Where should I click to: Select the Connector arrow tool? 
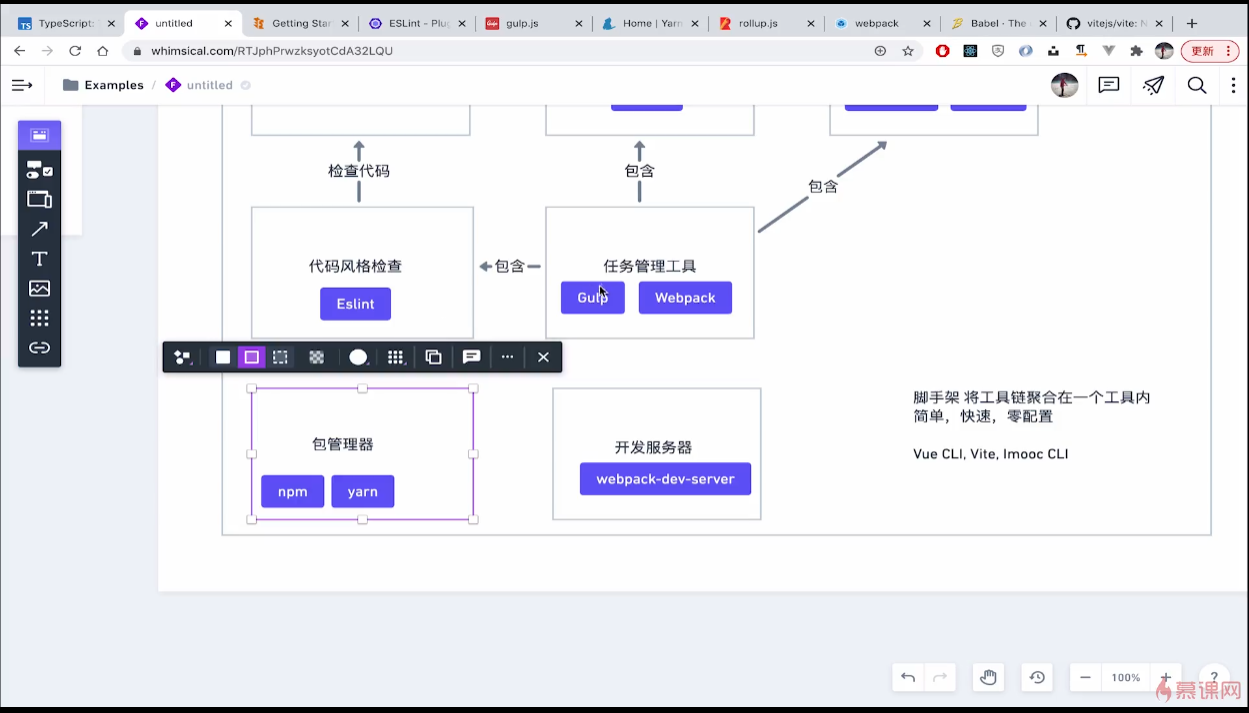pos(39,228)
